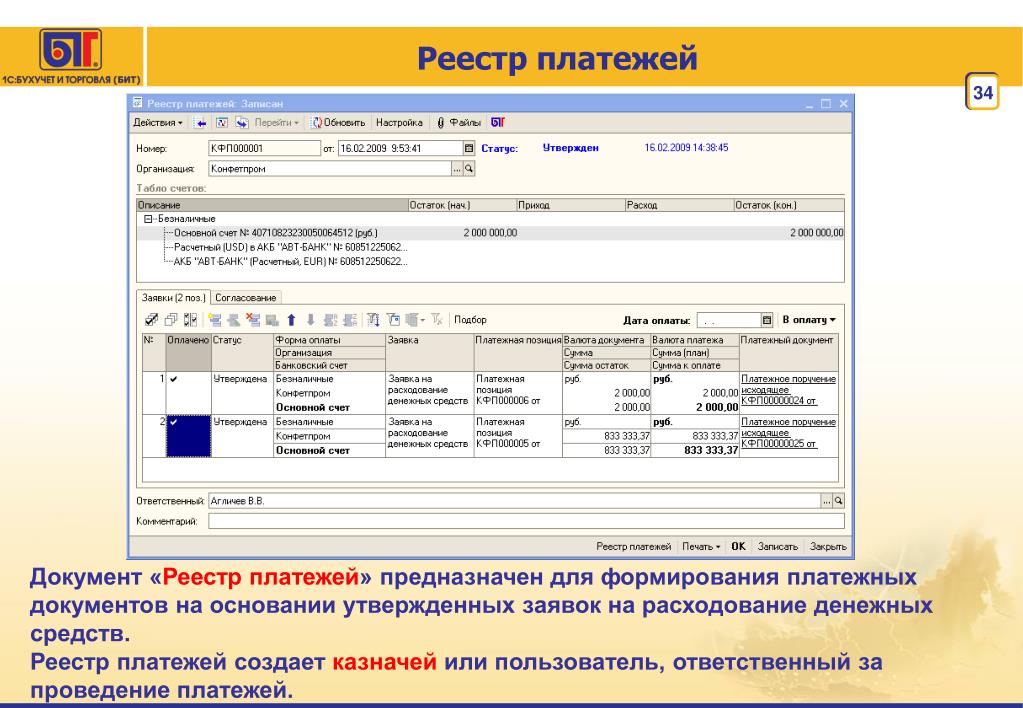Copy row icon in Заявки toolbar
Viewport: 1023px width, 708px height.
pyautogui.click(x=234, y=320)
